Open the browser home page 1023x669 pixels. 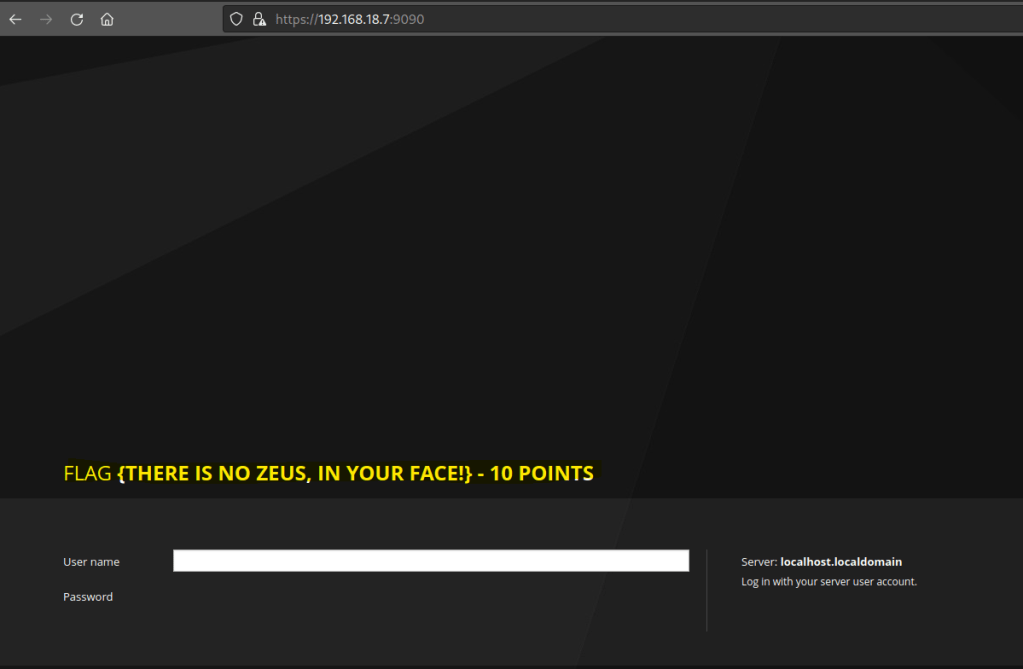[107, 19]
